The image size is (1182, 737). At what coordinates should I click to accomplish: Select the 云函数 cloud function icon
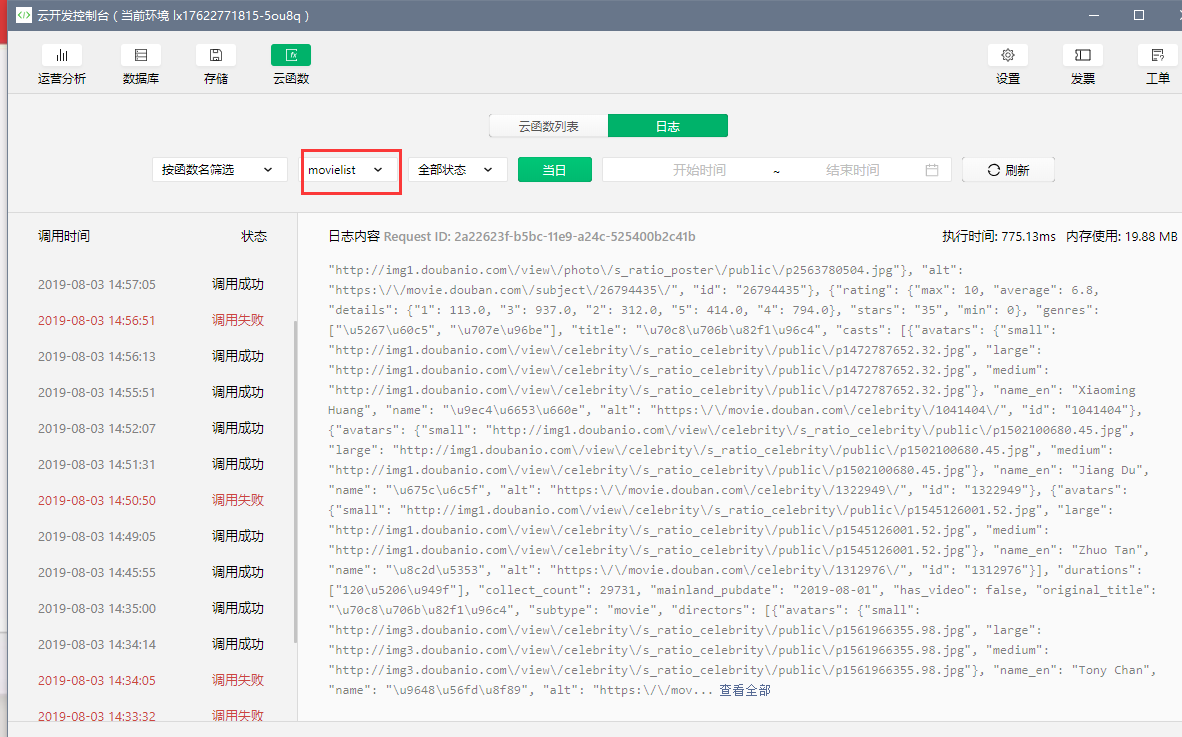[x=291, y=55]
